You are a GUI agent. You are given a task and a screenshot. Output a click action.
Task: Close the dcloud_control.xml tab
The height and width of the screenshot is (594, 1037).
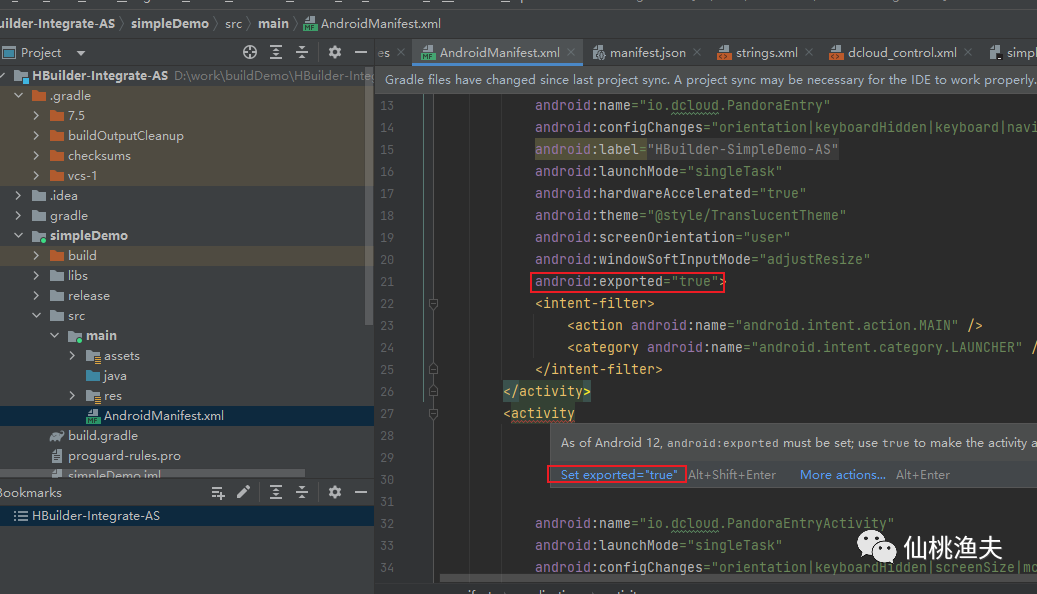[968, 52]
